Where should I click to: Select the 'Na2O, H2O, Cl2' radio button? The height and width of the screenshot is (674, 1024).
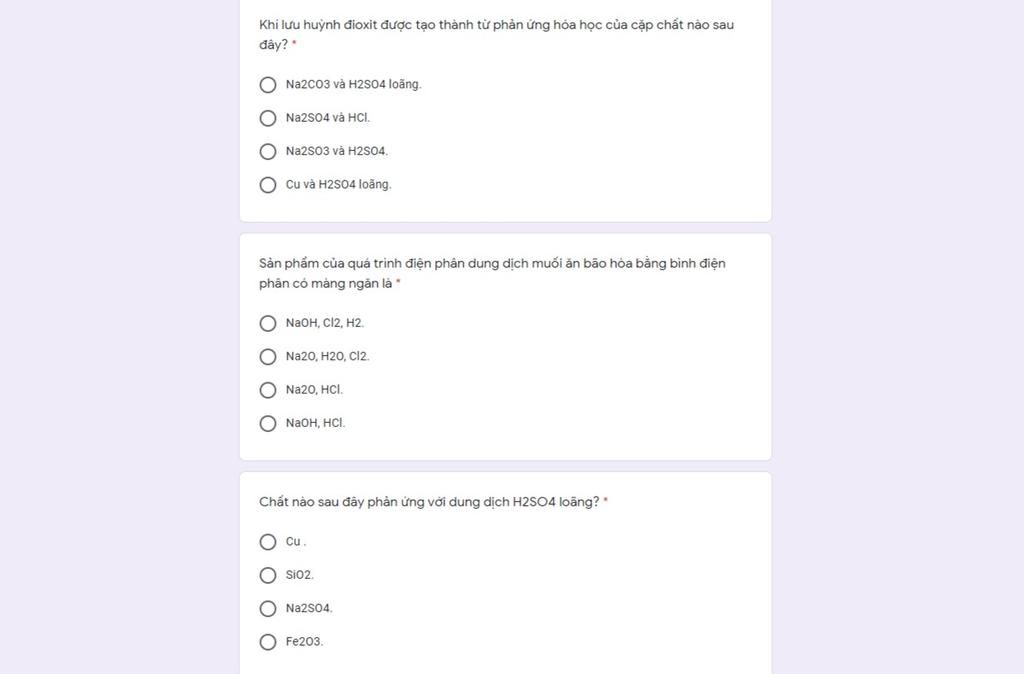268,357
